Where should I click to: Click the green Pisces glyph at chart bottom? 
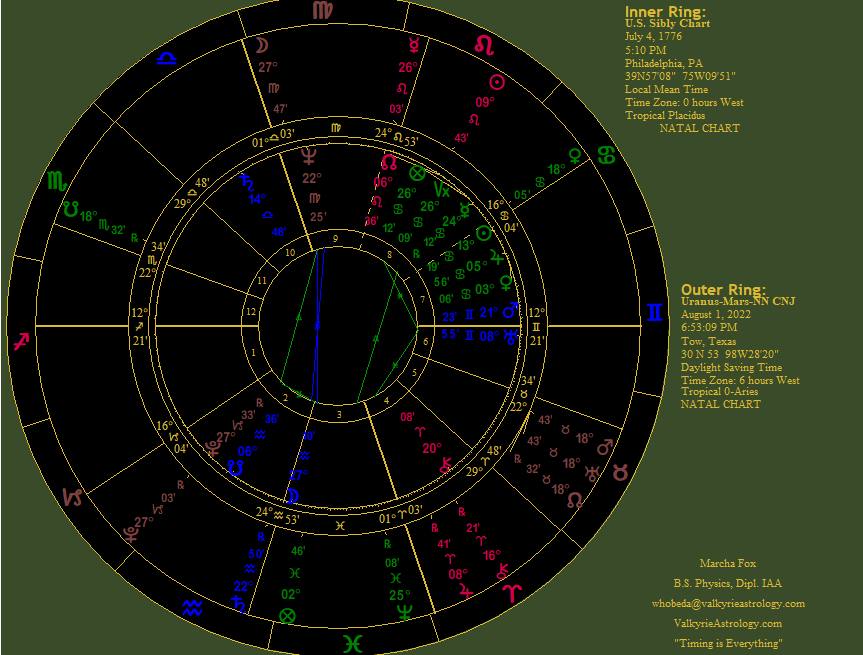(352, 642)
